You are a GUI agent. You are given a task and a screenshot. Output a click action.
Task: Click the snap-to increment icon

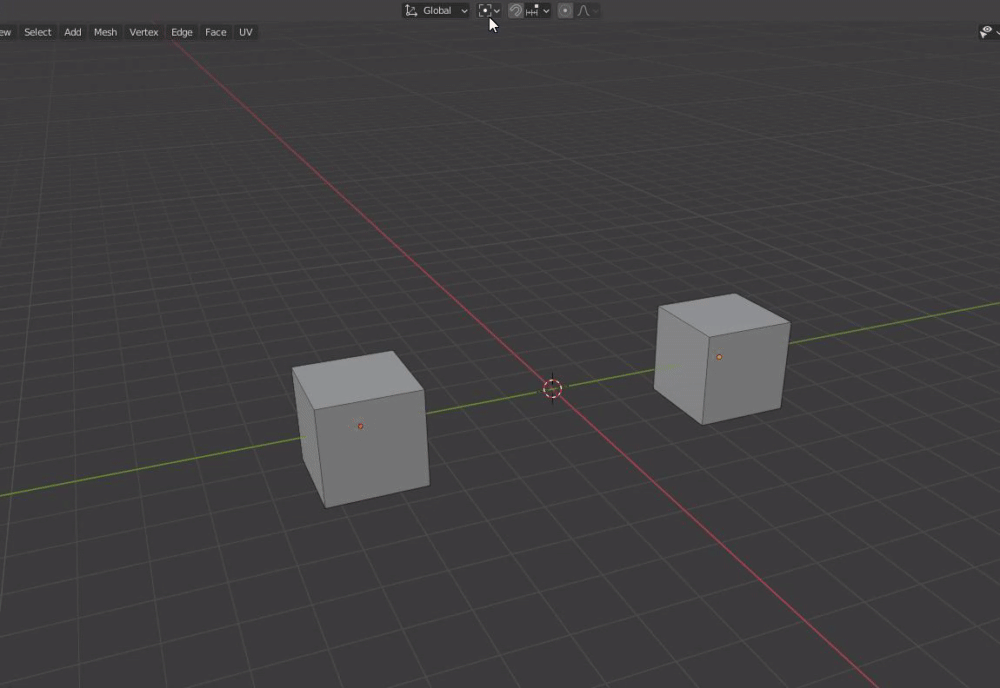click(532, 10)
